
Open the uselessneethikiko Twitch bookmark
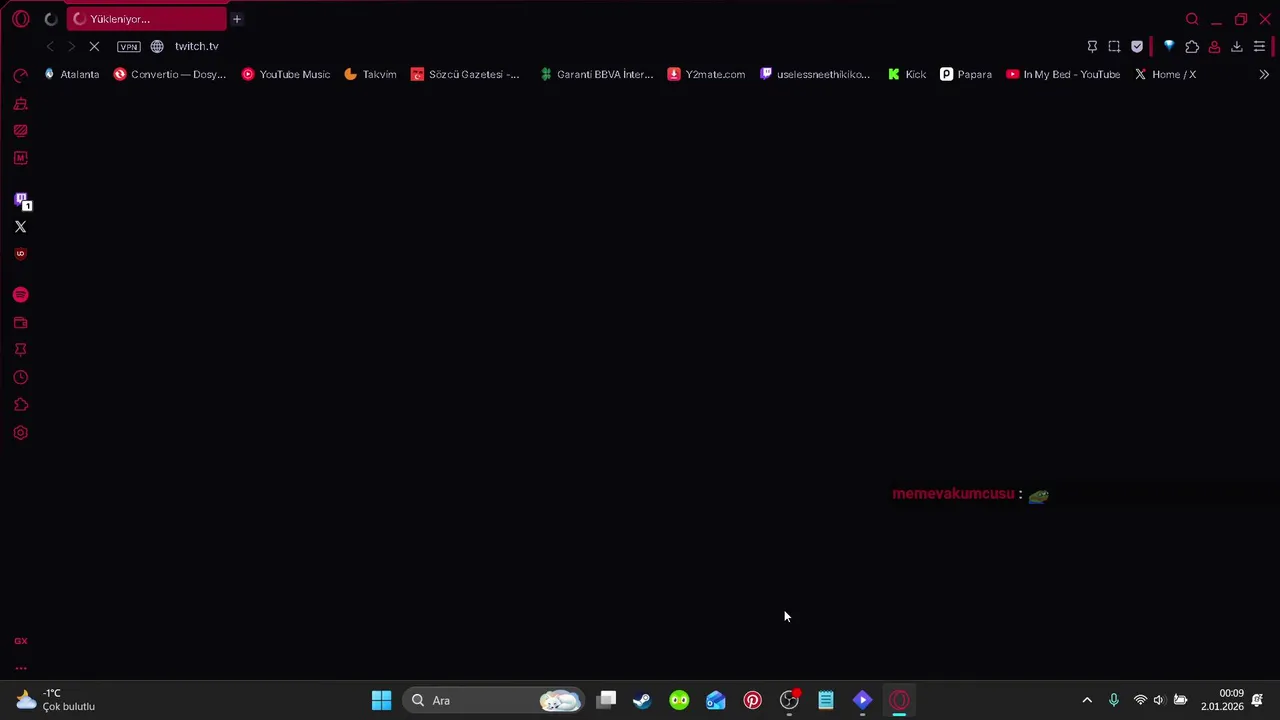pyautogui.click(x=815, y=74)
